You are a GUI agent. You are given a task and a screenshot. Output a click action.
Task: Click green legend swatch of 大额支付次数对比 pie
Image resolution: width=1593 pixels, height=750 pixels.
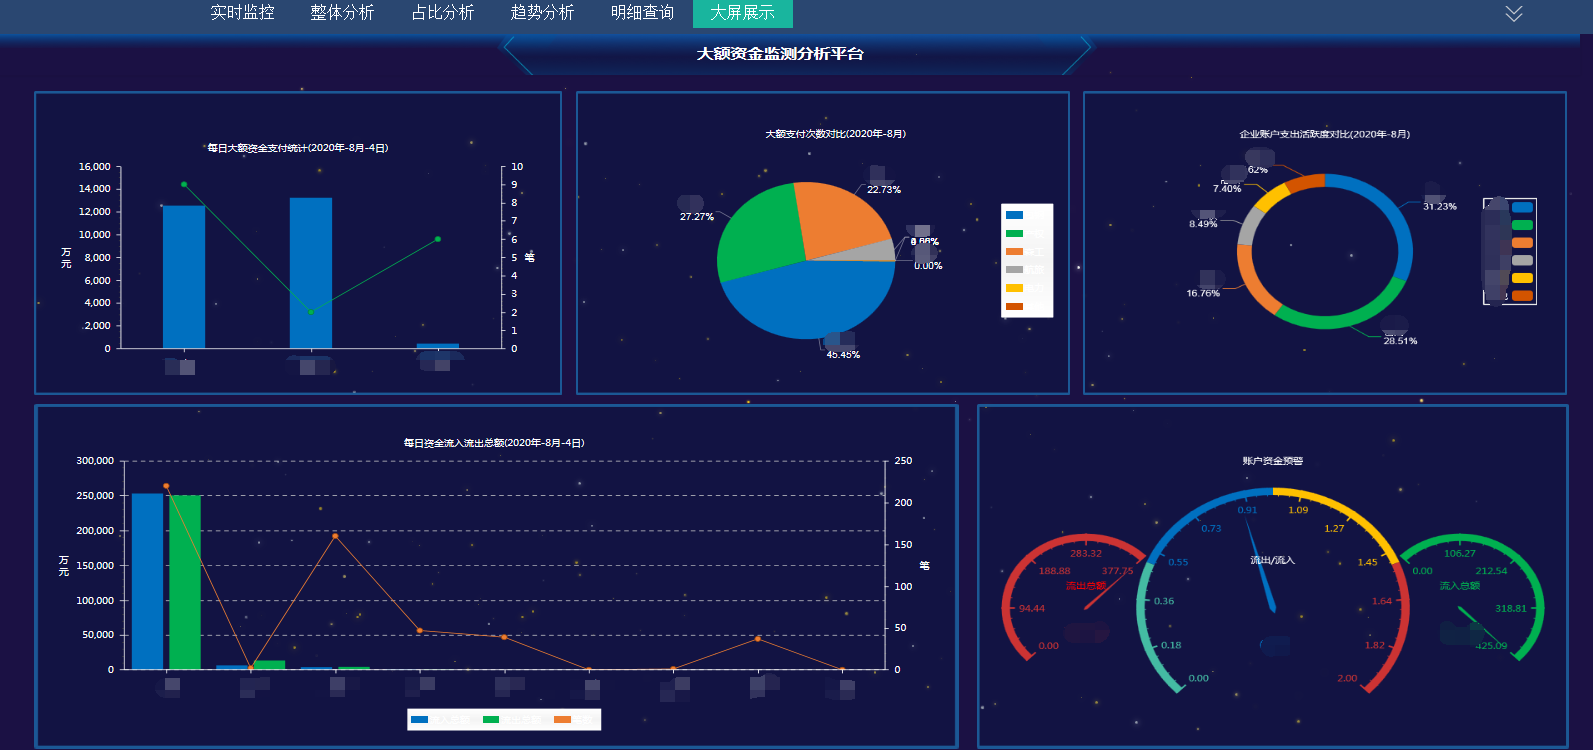click(1014, 233)
